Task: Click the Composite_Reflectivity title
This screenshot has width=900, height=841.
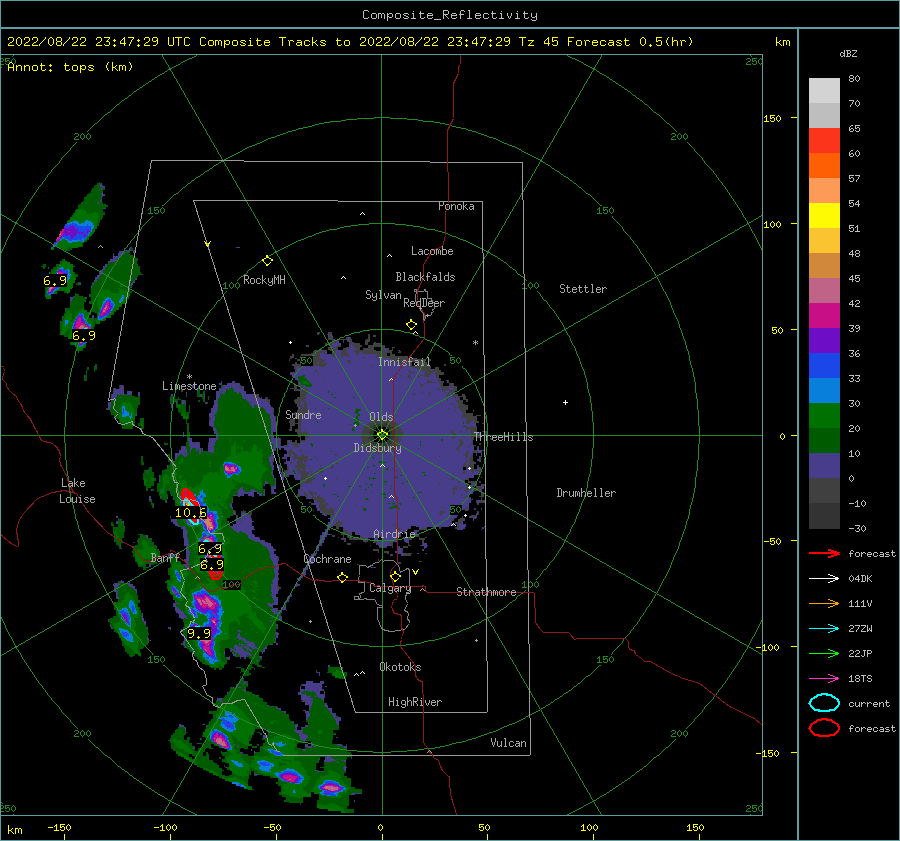Action: click(x=450, y=15)
